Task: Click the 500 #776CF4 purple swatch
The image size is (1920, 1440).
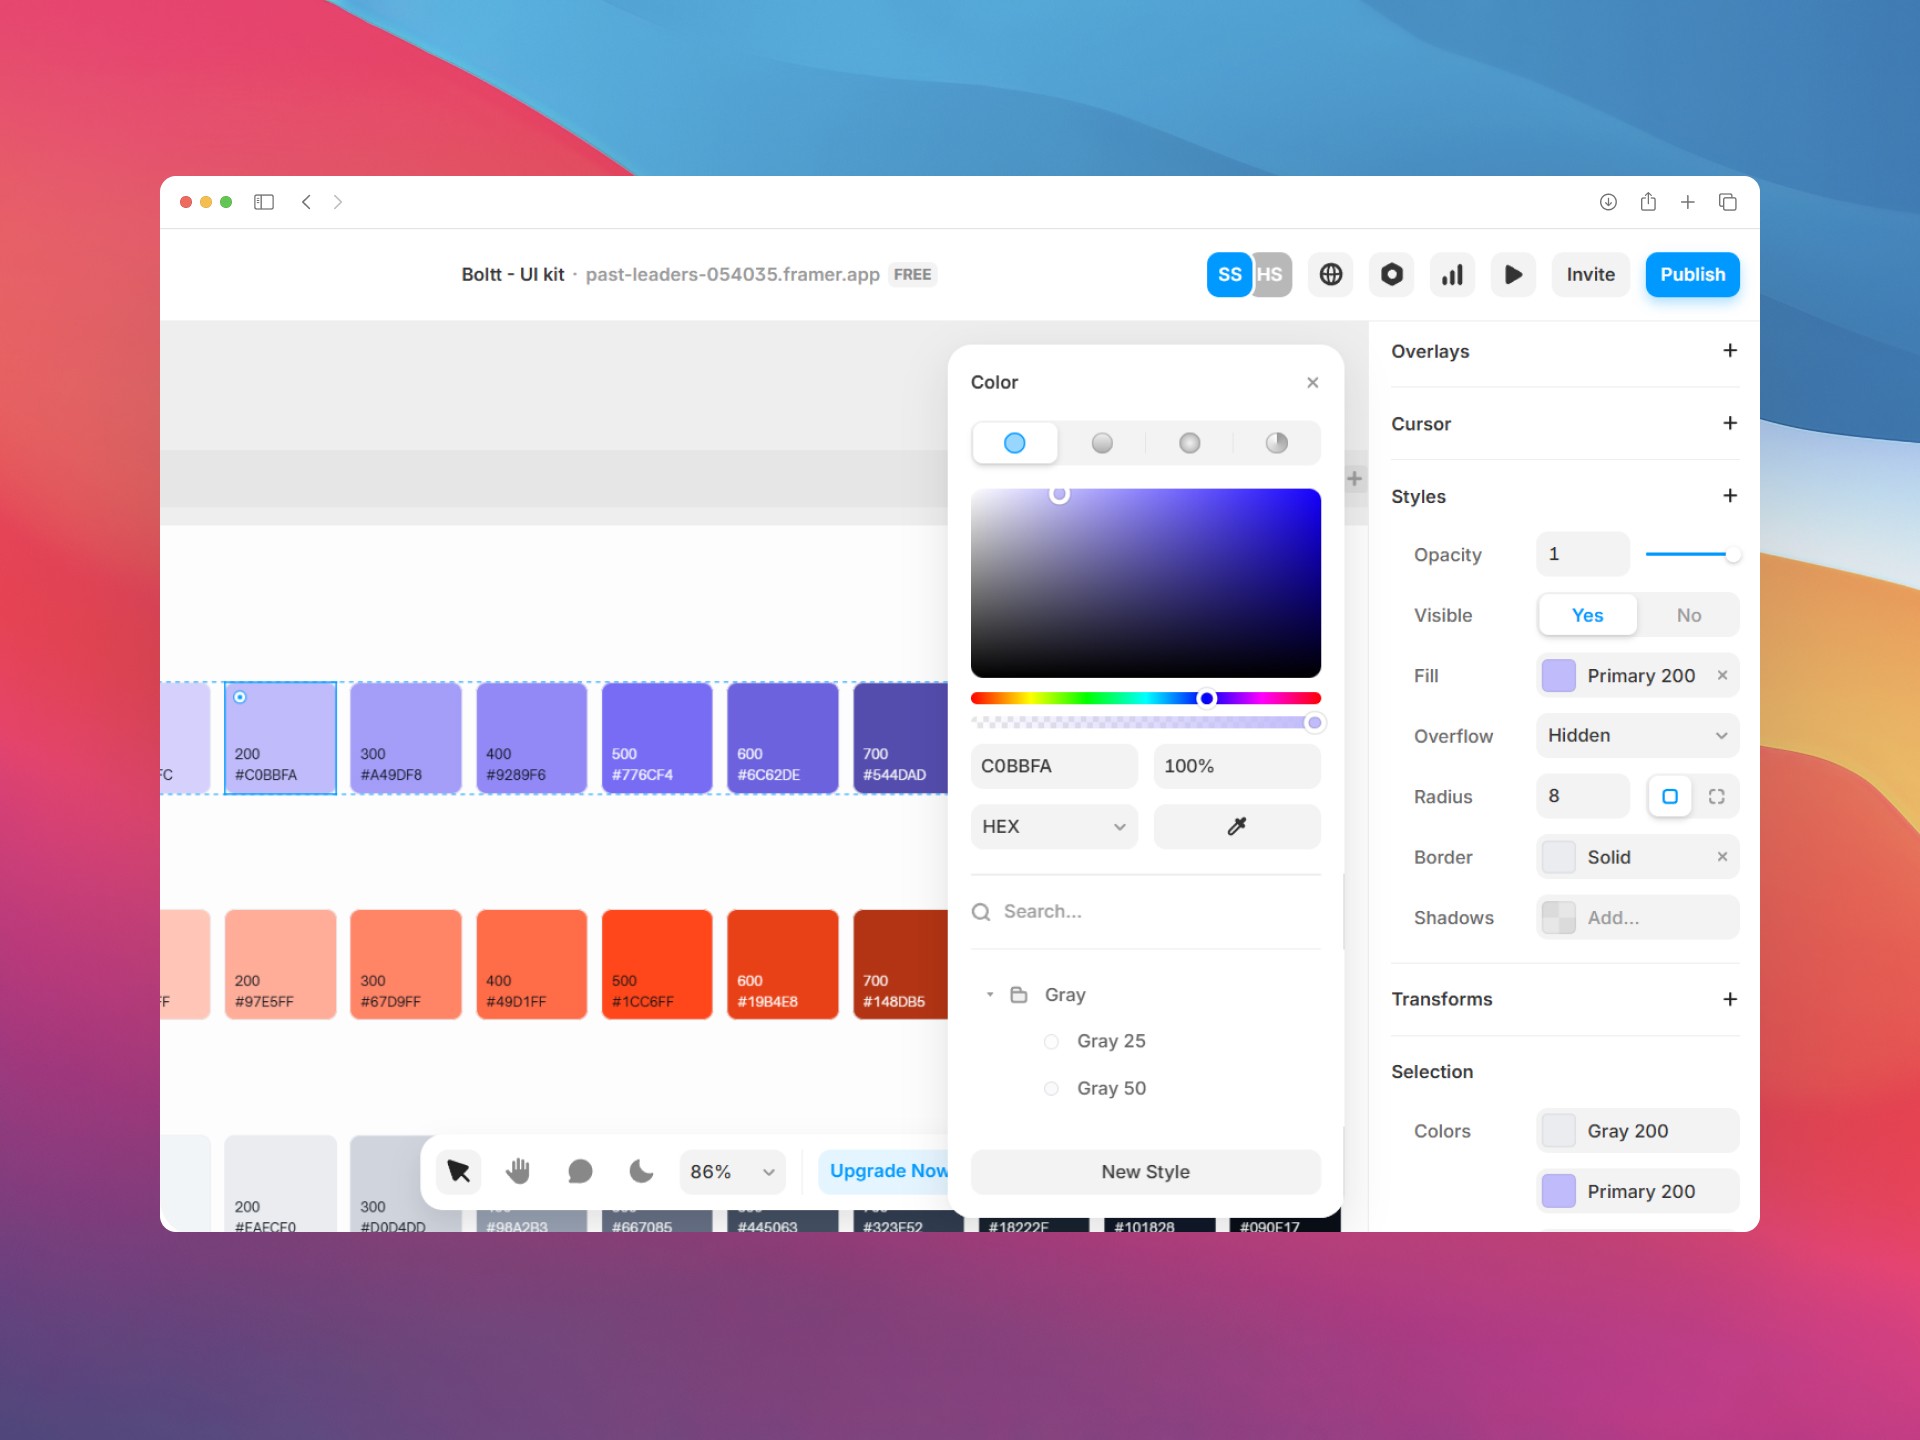Action: pos(657,738)
